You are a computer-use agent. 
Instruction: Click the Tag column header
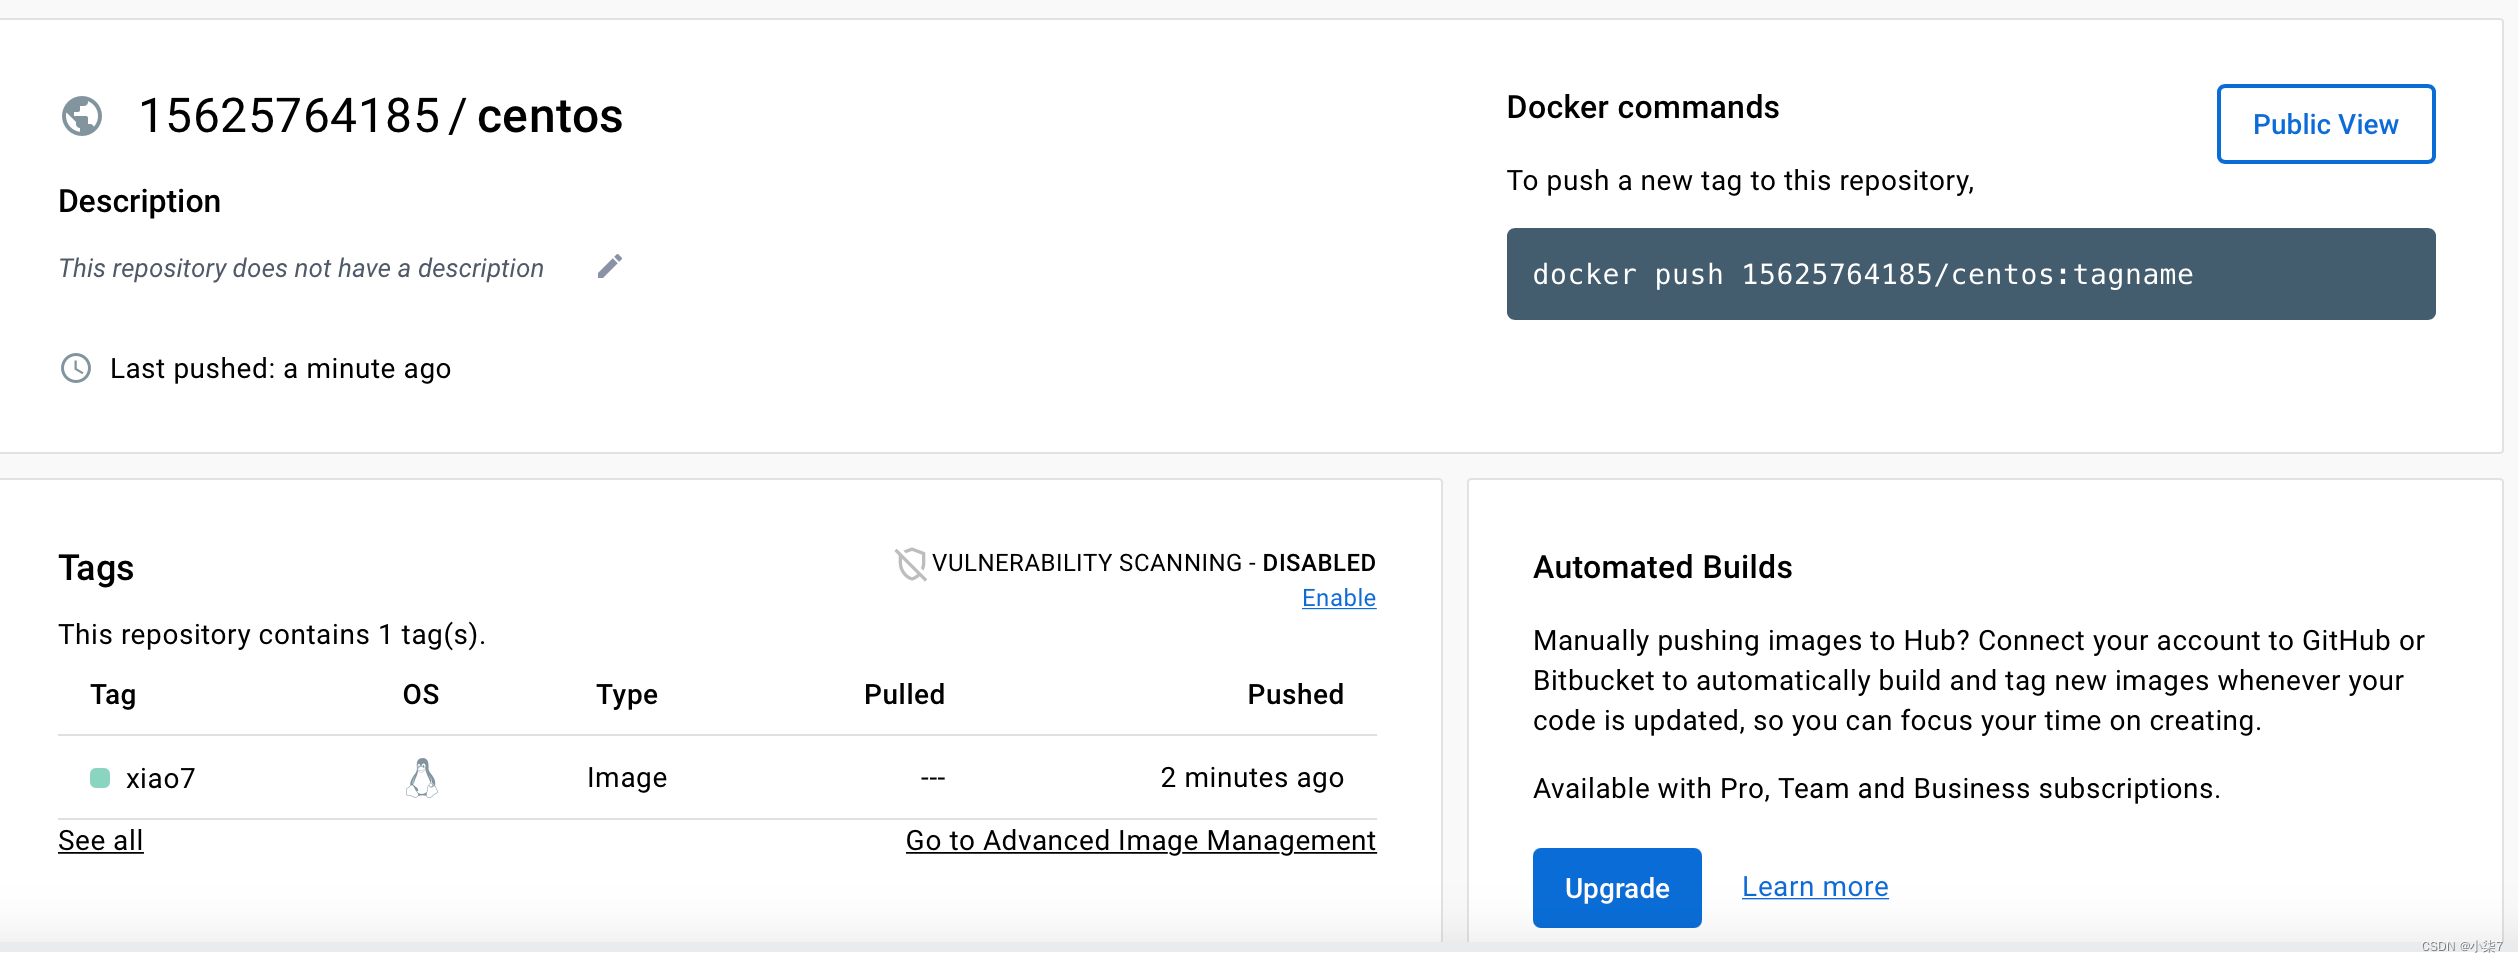pyautogui.click(x=113, y=695)
